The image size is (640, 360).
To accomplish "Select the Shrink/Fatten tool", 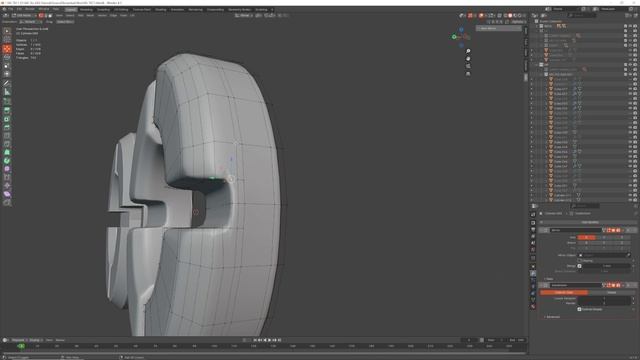I will pyautogui.click(x=7, y=186).
